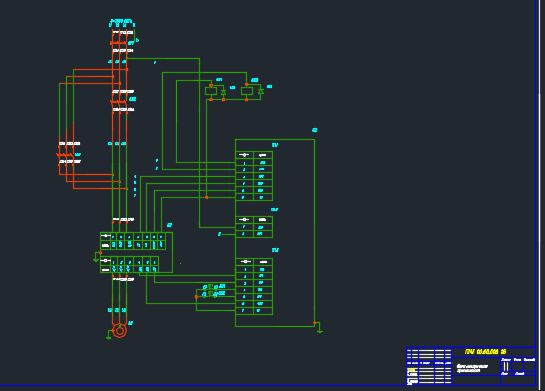Select the yellow drawing number in title block
This screenshot has width=545, height=391.
coord(485,352)
